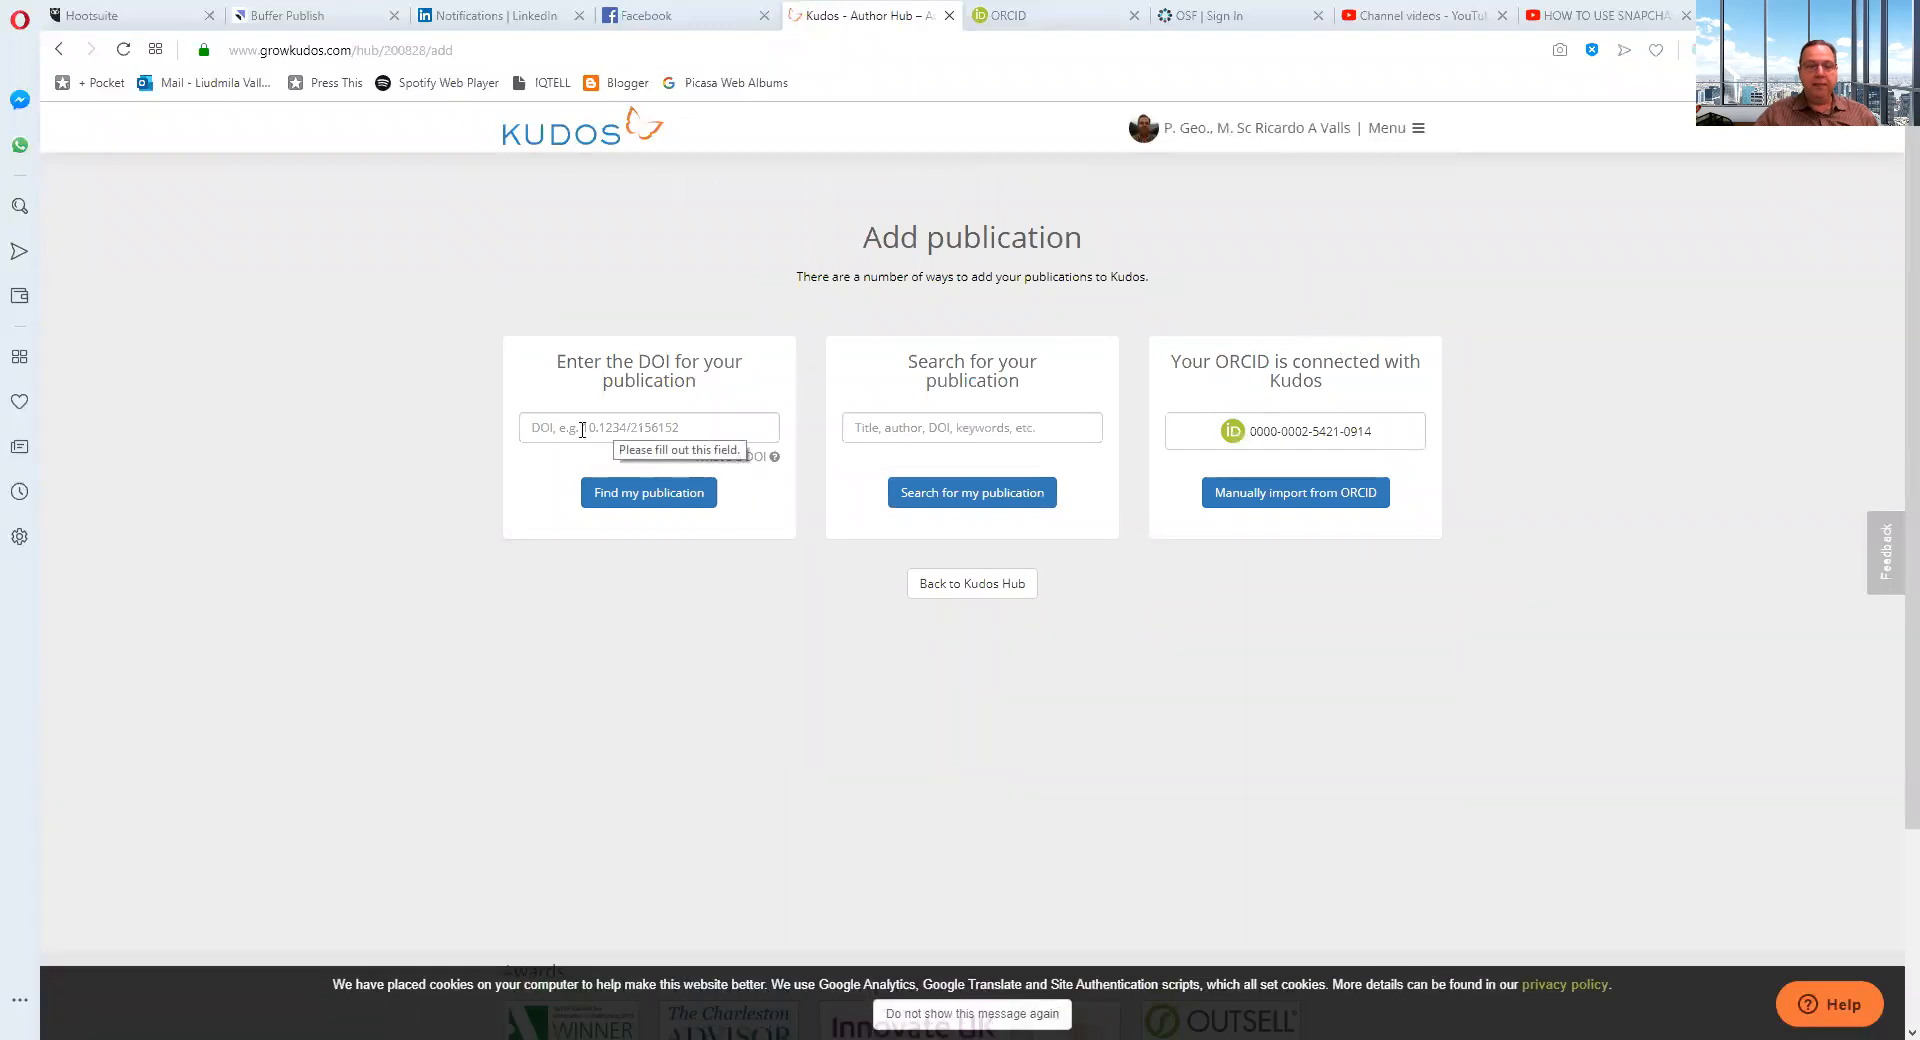Take snapshot with camera icon
Screen dimensions: 1920x1040
point(1560,50)
